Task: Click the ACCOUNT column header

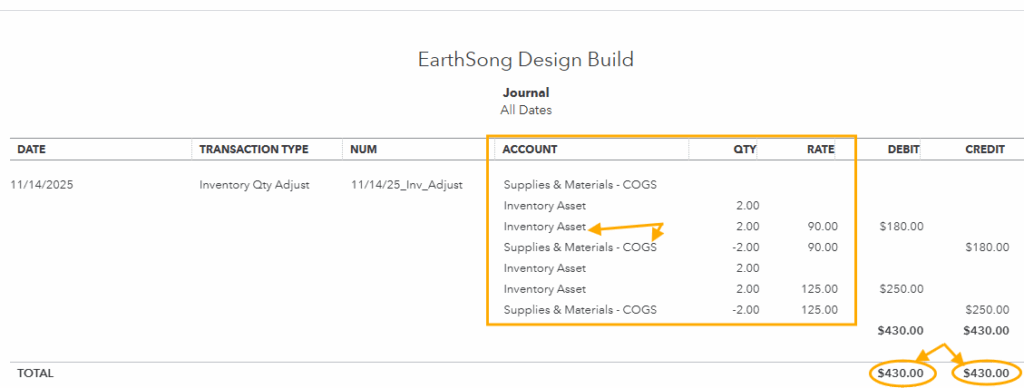Action: pyautogui.click(x=530, y=150)
